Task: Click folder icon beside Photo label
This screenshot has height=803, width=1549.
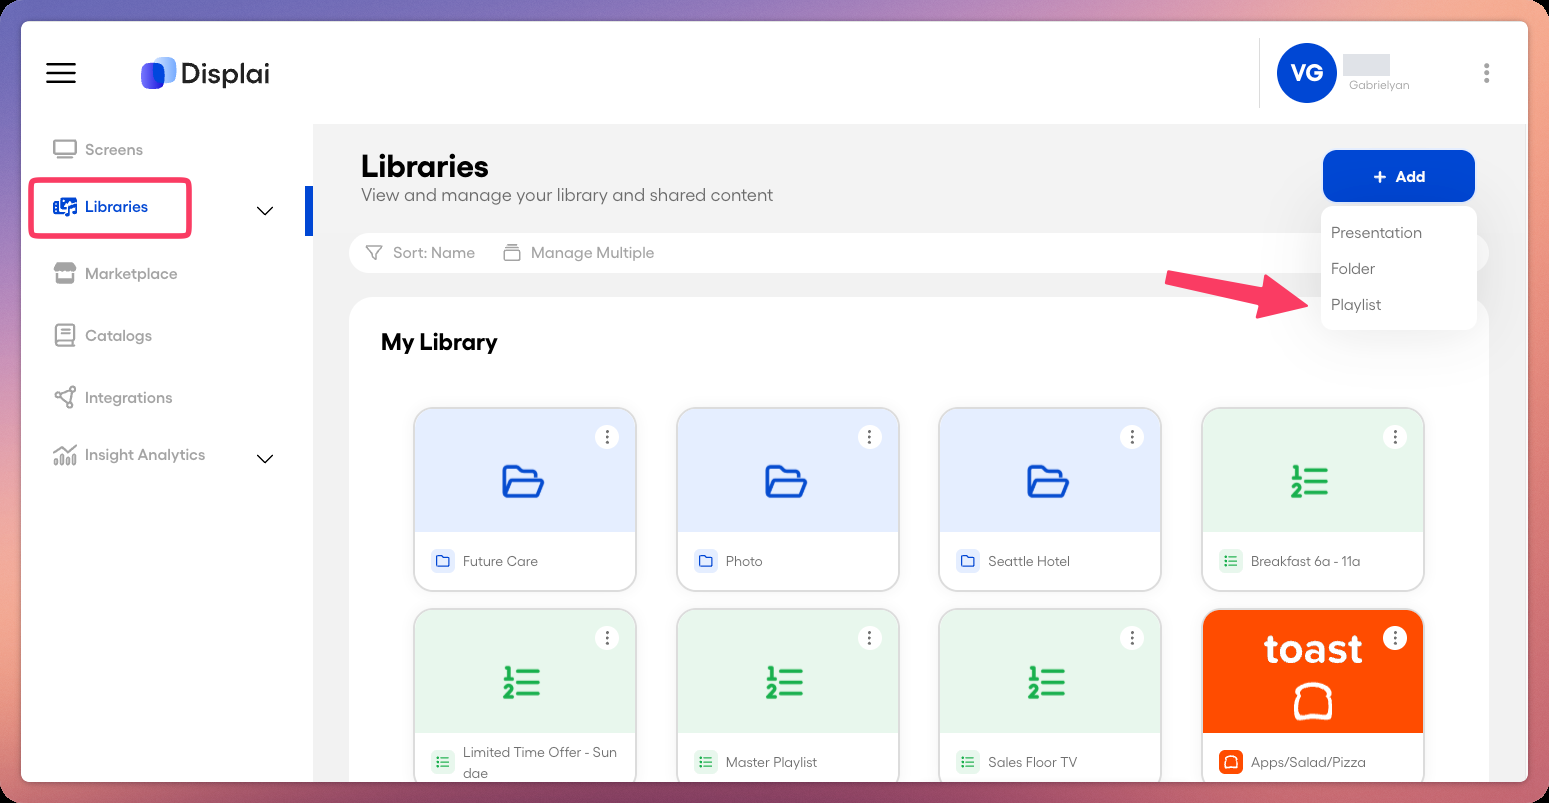Action: [x=706, y=561]
